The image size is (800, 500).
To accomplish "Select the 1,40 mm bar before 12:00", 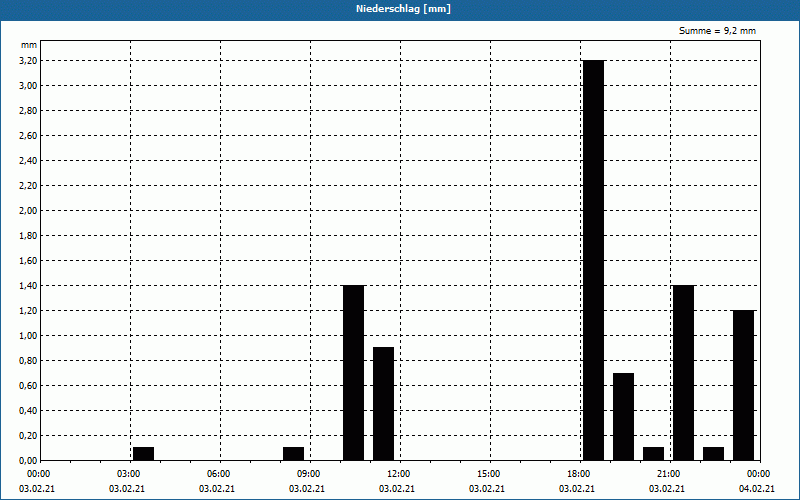I will [353, 373].
